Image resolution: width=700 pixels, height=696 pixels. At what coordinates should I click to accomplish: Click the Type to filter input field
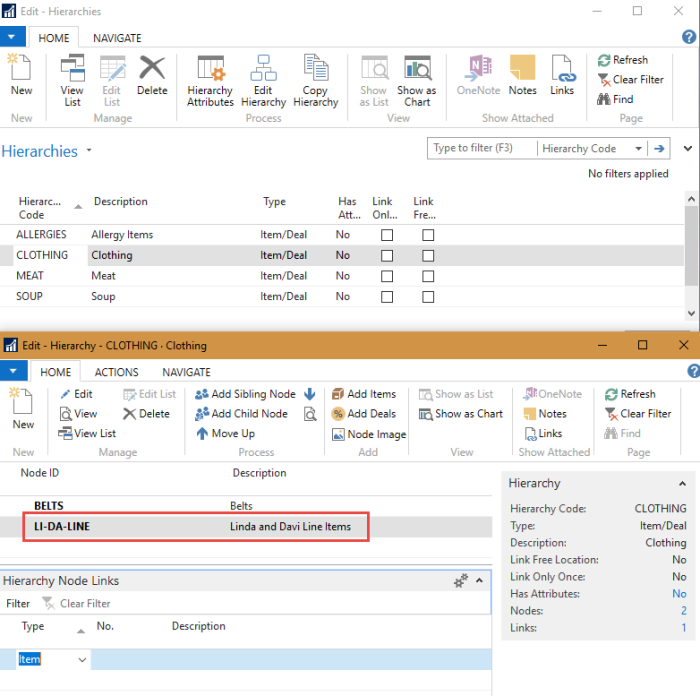point(480,149)
